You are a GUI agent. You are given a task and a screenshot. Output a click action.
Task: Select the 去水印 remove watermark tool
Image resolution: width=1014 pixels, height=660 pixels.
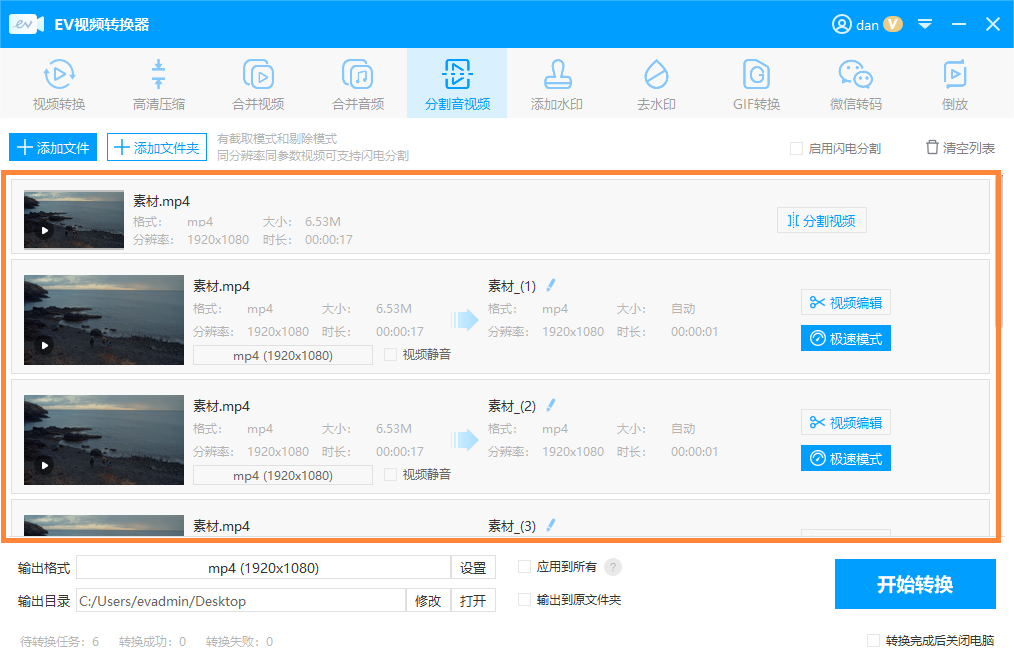tap(656, 84)
